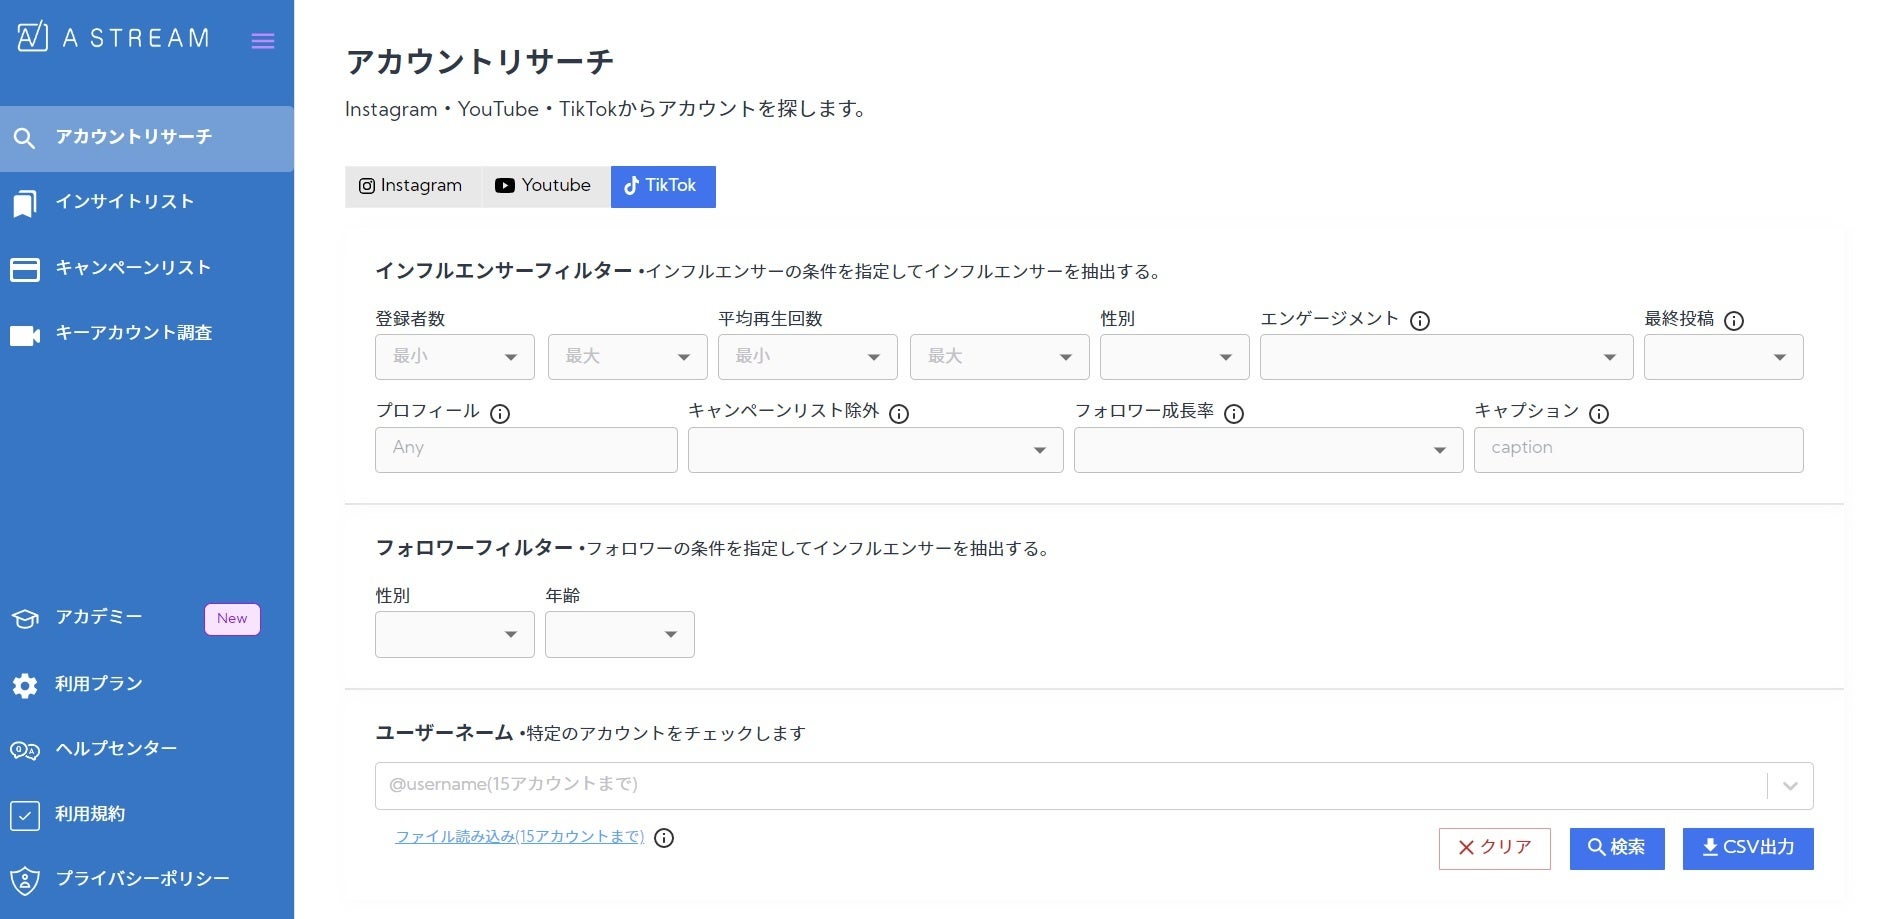Image resolution: width=1879 pixels, height=919 pixels.
Task: Click info icon beside キャンペーンリスト除外
Action: click(899, 414)
